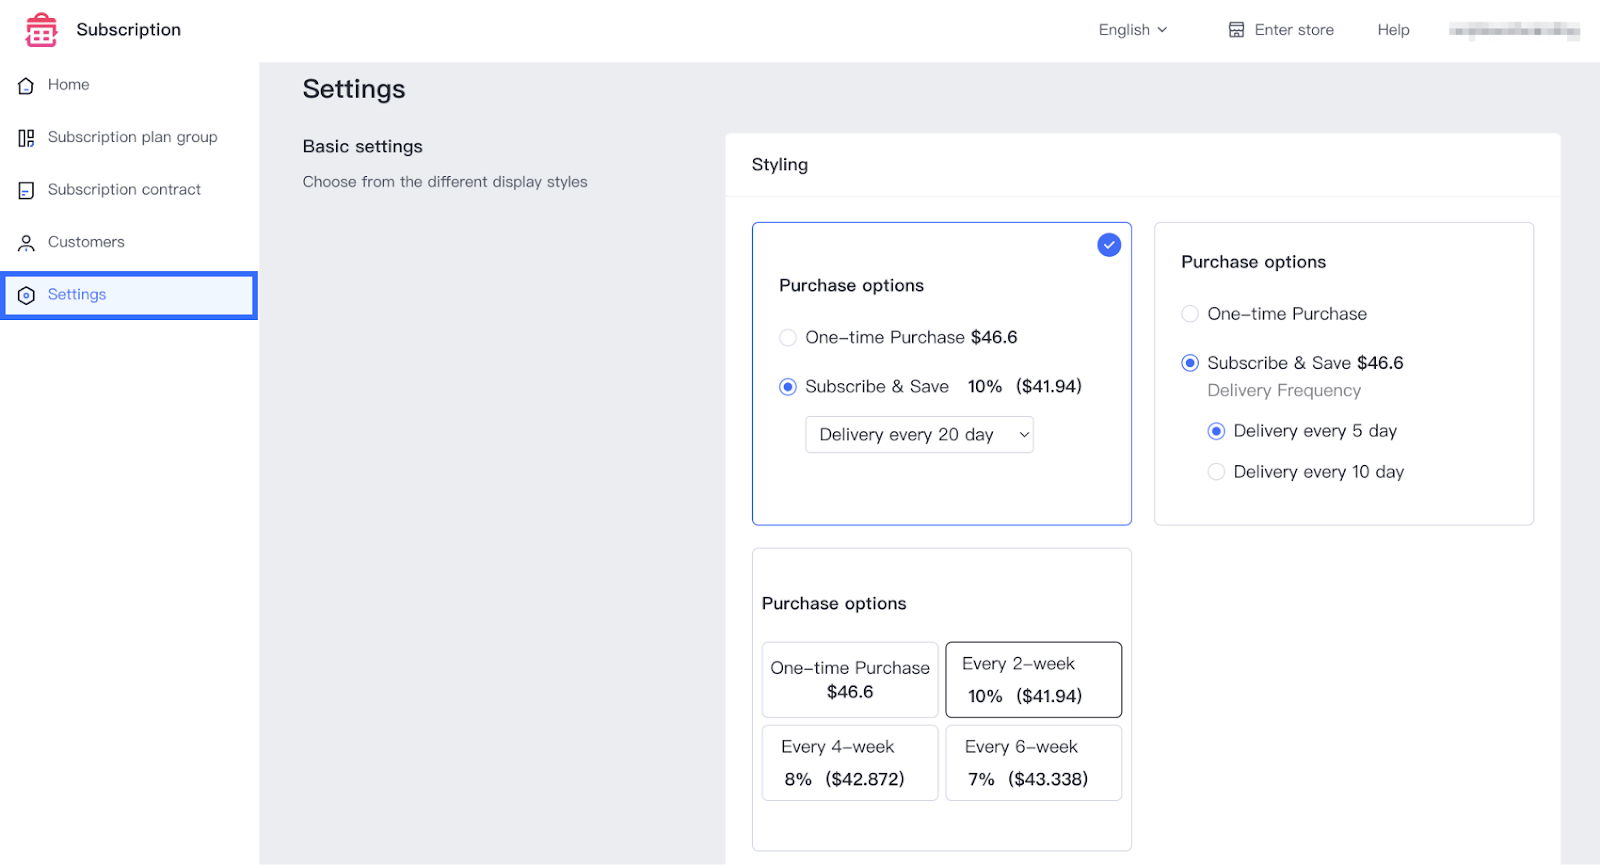Select Settings menu item
This screenshot has width=1600, height=865.
pyautogui.click(x=129, y=295)
